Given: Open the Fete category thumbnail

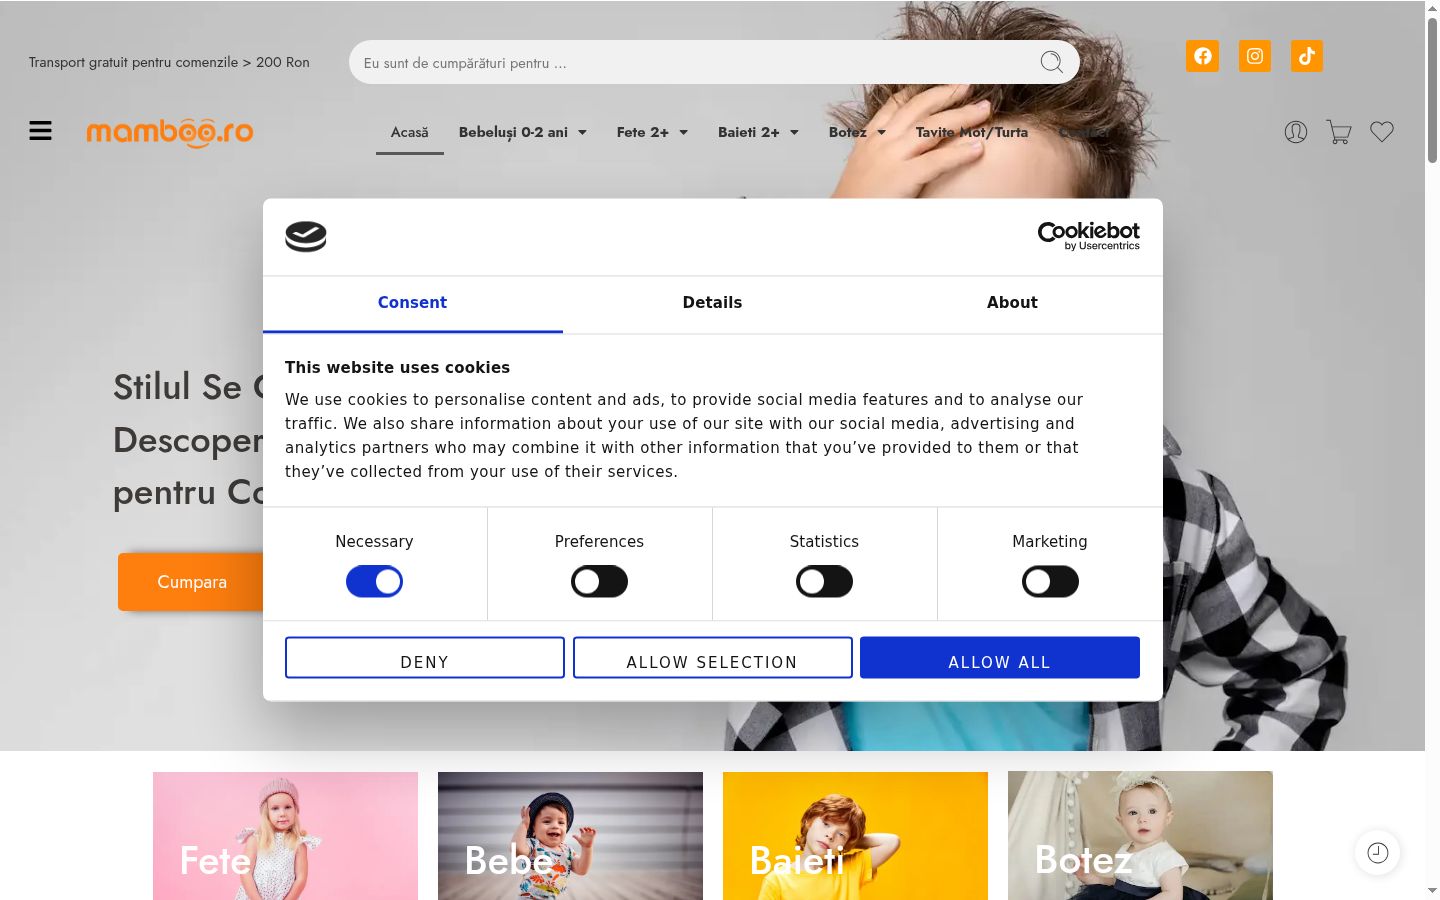Looking at the screenshot, I should [285, 835].
